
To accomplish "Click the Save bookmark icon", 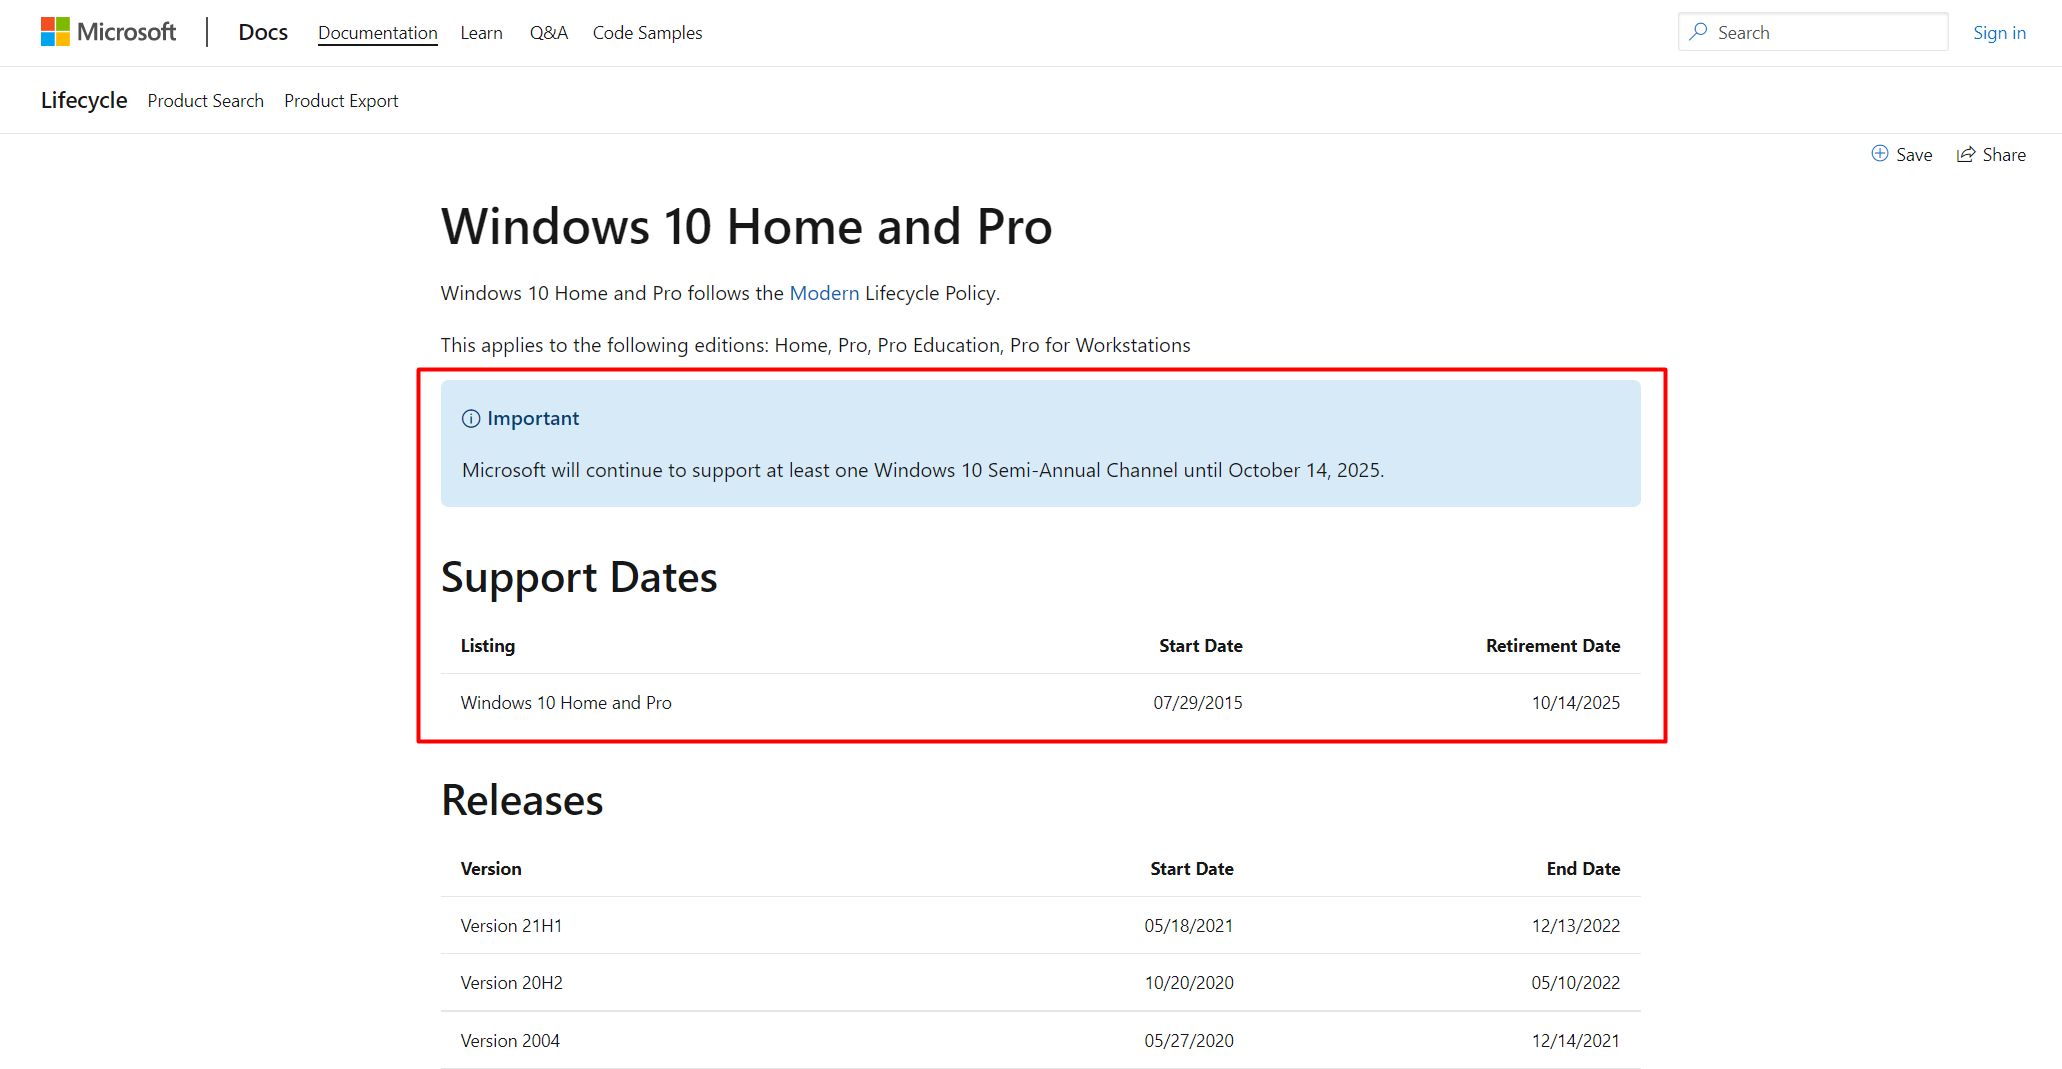I will click(x=1879, y=154).
